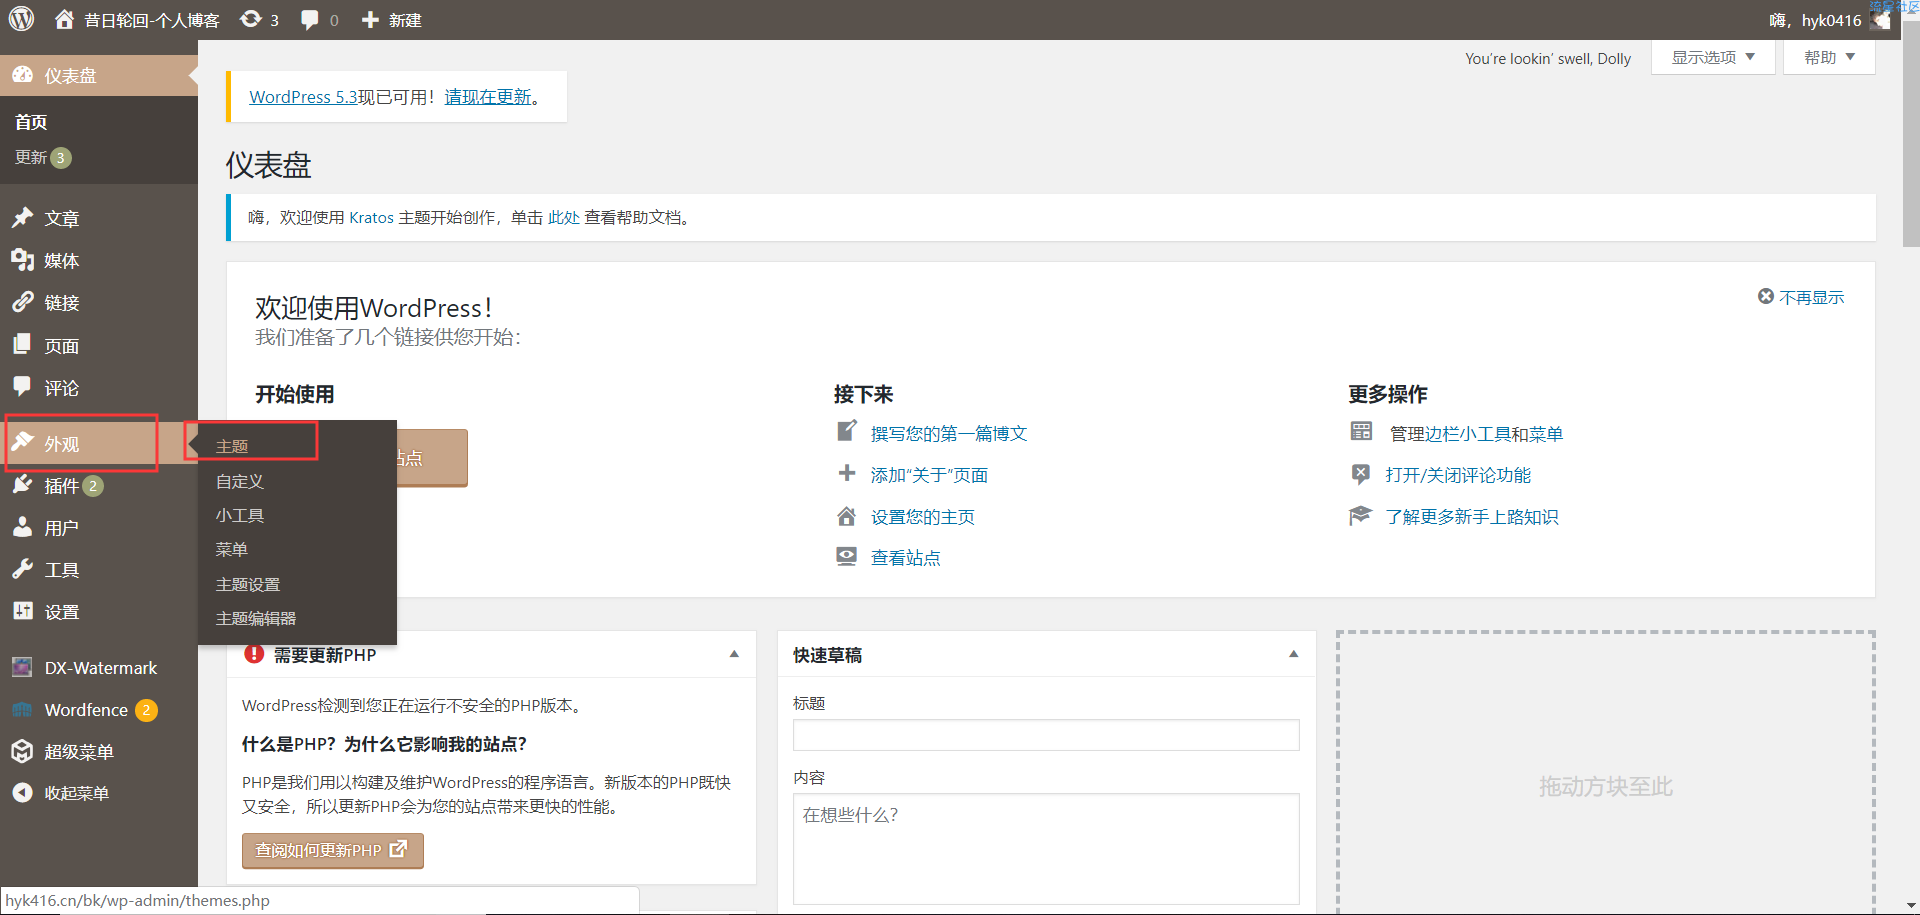The image size is (1920, 915).
Task: Click the 打开/关闭评论功能 link
Action: pos(1458,475)
